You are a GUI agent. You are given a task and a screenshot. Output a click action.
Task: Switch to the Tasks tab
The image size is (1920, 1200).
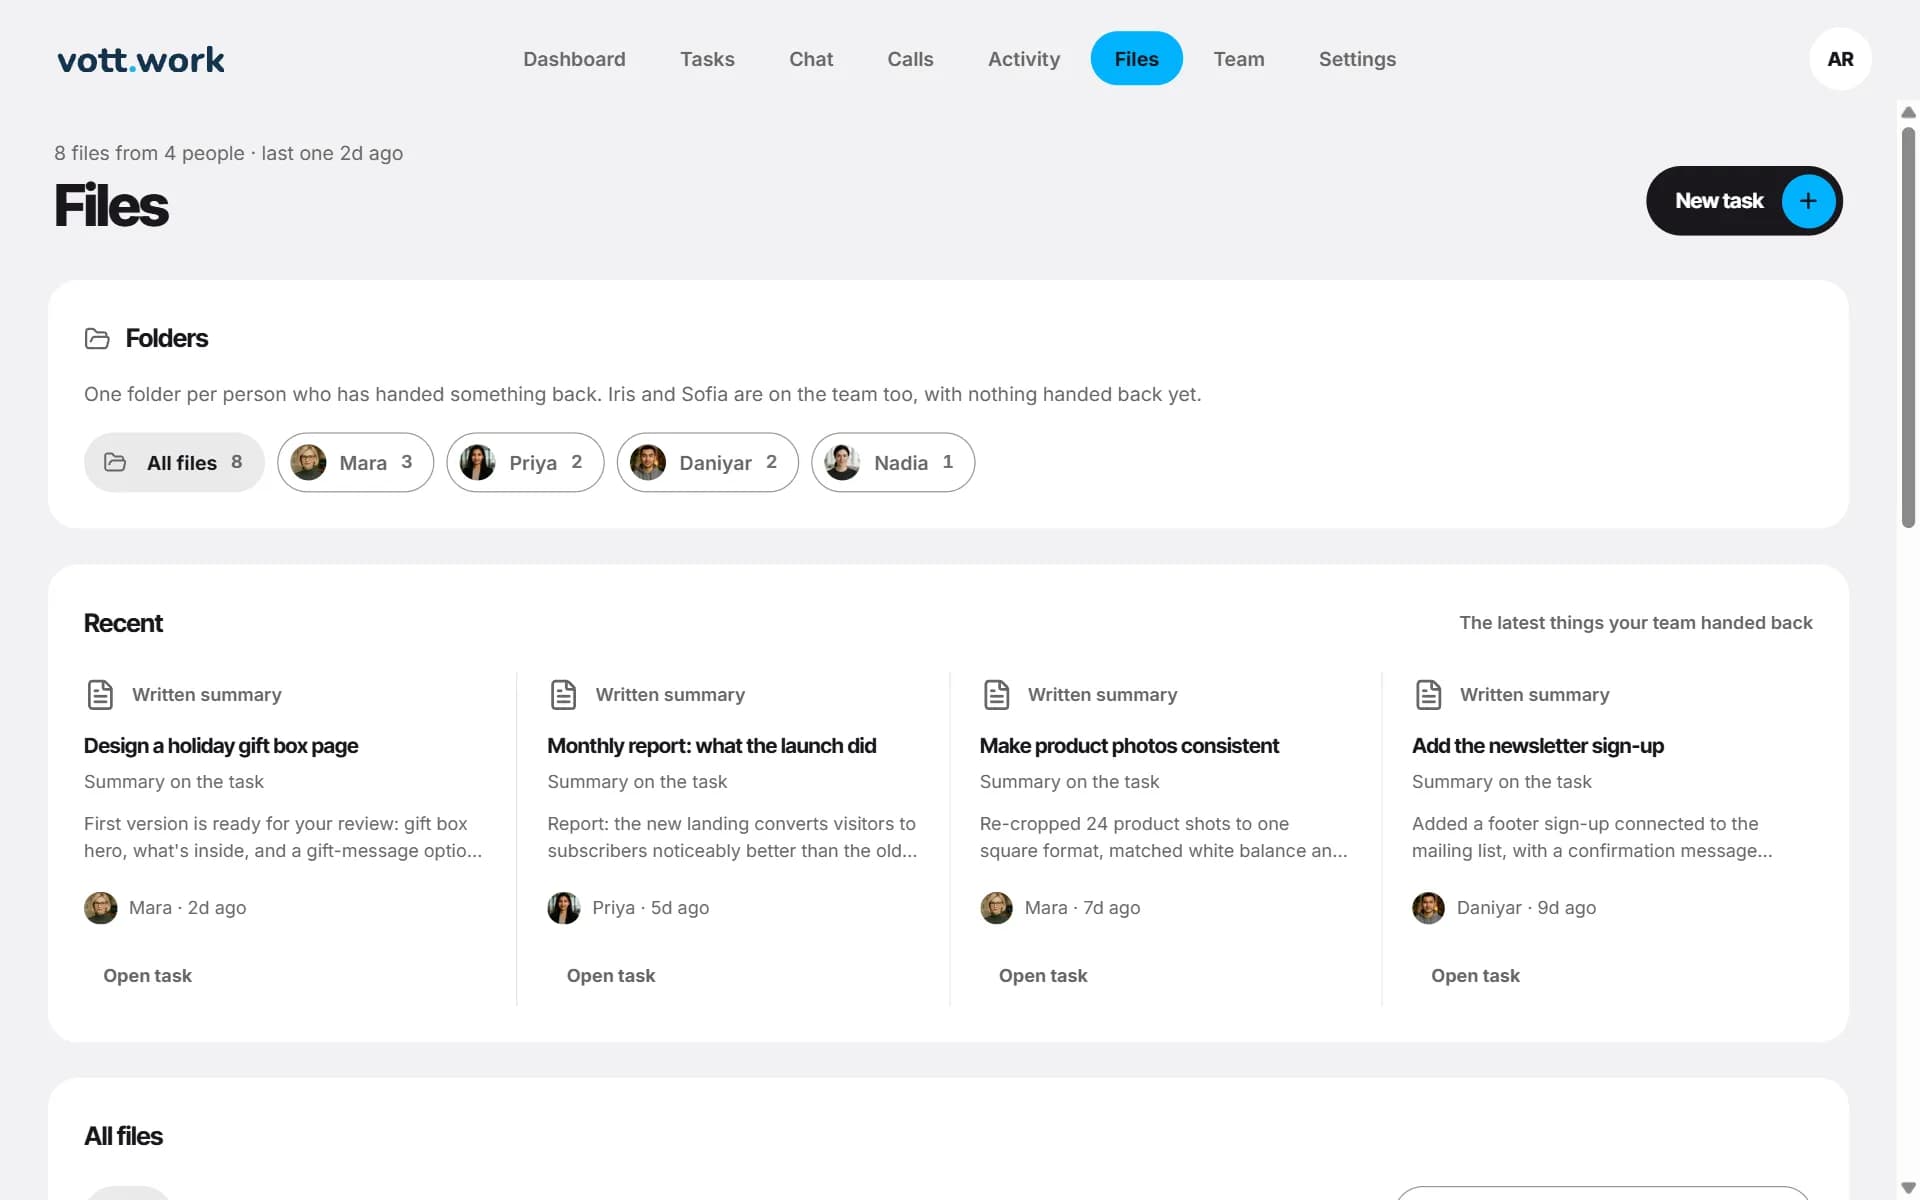(707, 59)
